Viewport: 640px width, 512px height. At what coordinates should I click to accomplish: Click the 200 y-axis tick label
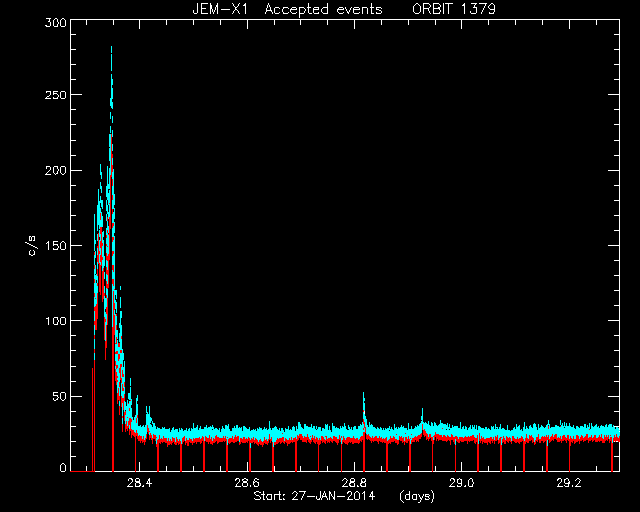click(x=56, y=170)
